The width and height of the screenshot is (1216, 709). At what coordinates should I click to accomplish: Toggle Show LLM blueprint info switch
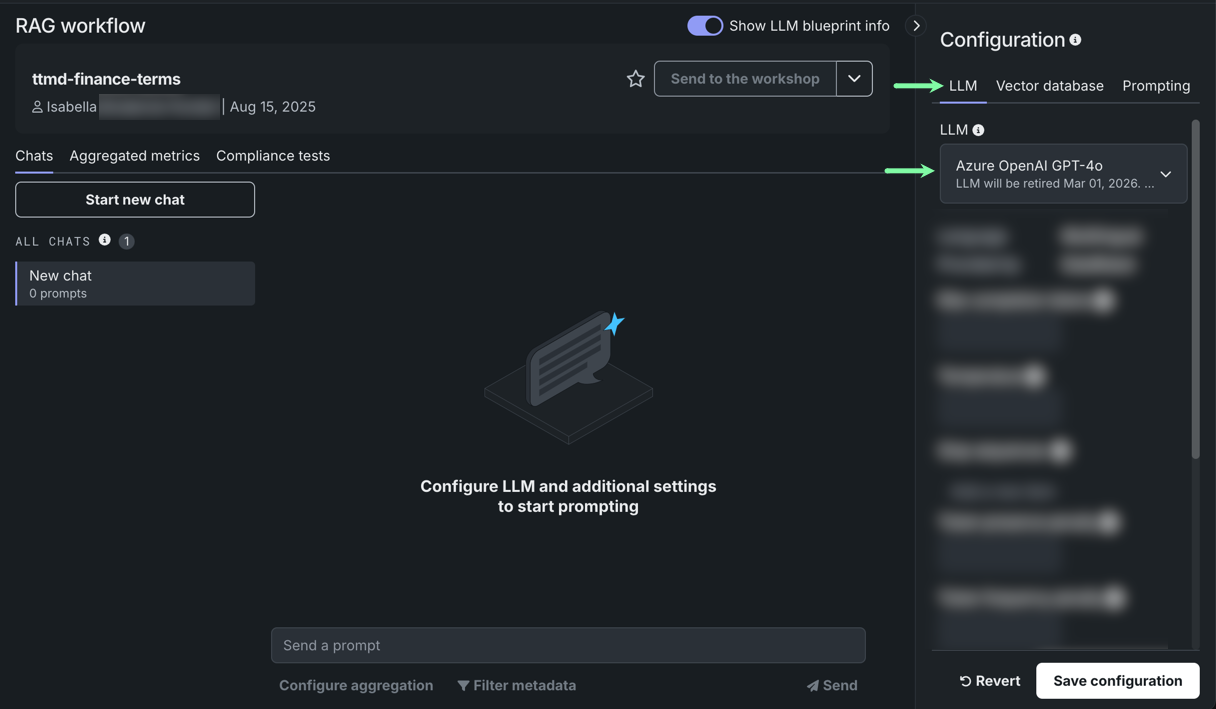point(704,26)
